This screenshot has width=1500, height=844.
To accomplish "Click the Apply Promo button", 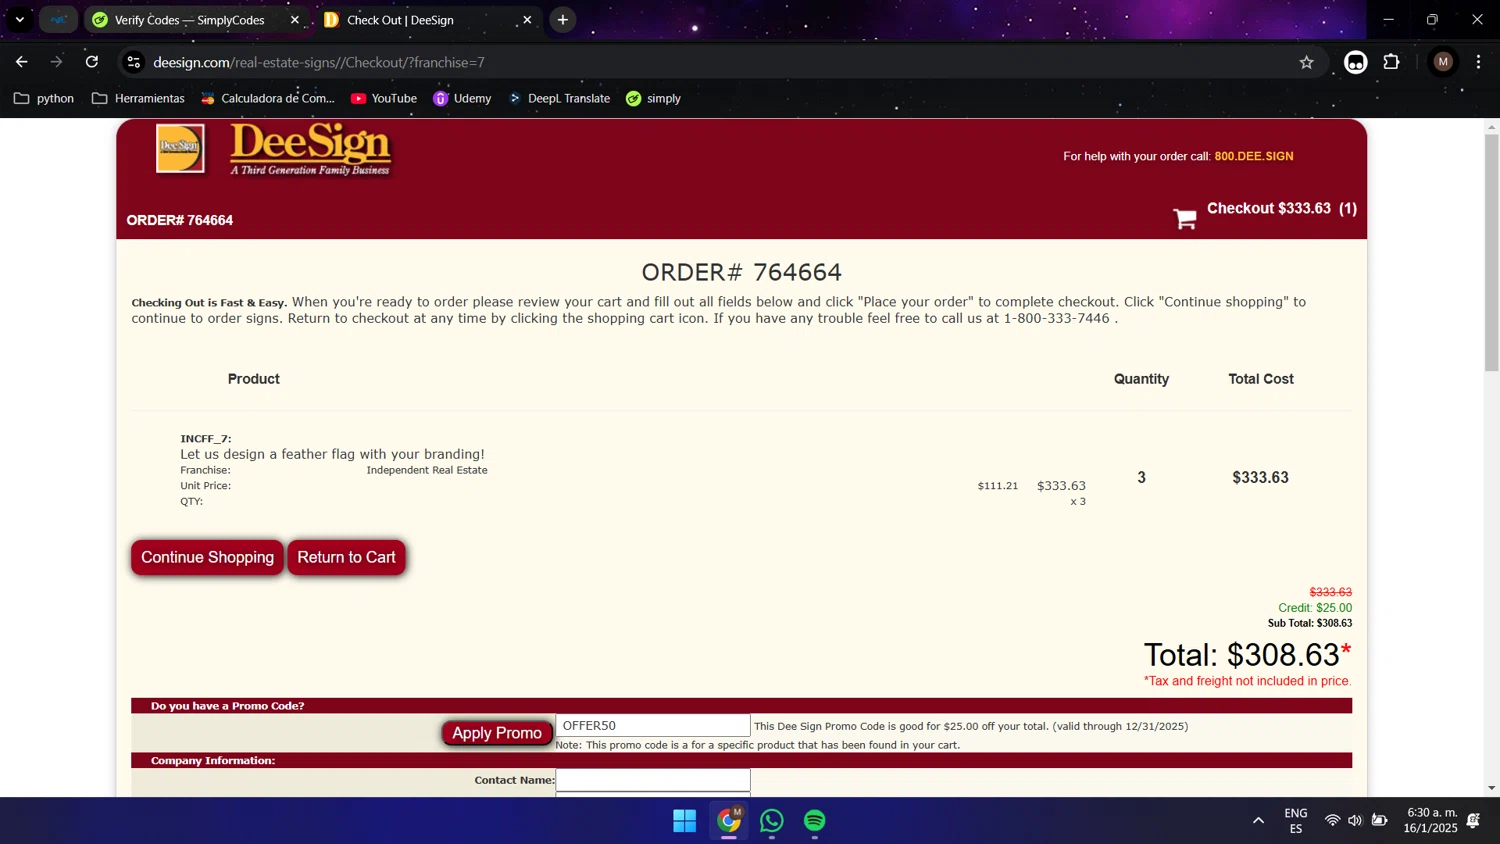I will (x=497, y=733).
